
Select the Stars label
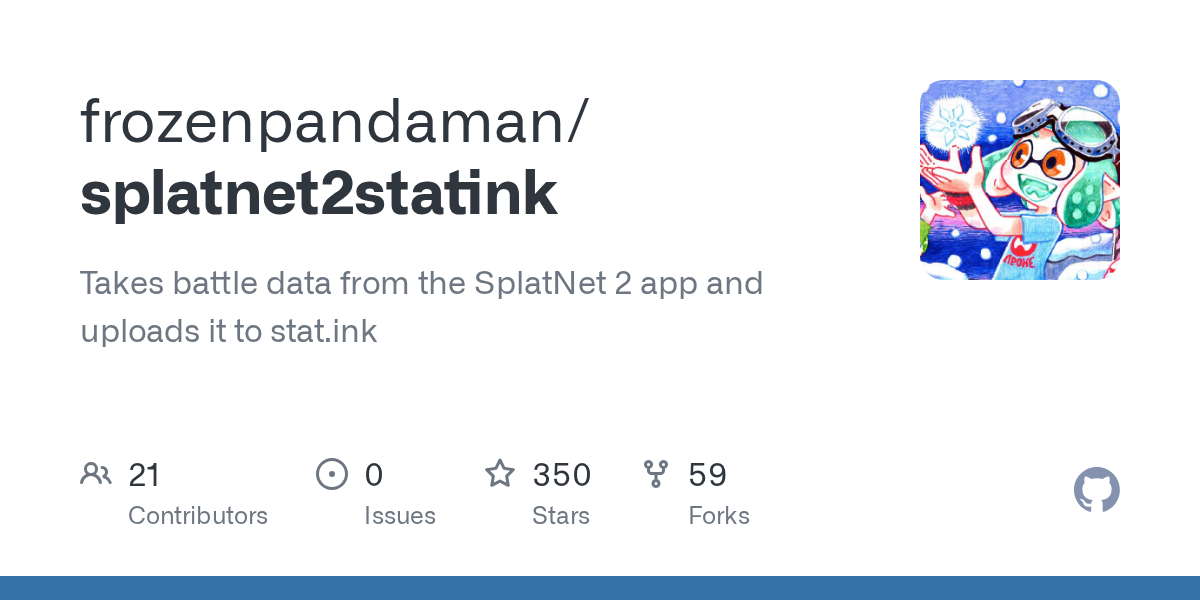[561, 516]
